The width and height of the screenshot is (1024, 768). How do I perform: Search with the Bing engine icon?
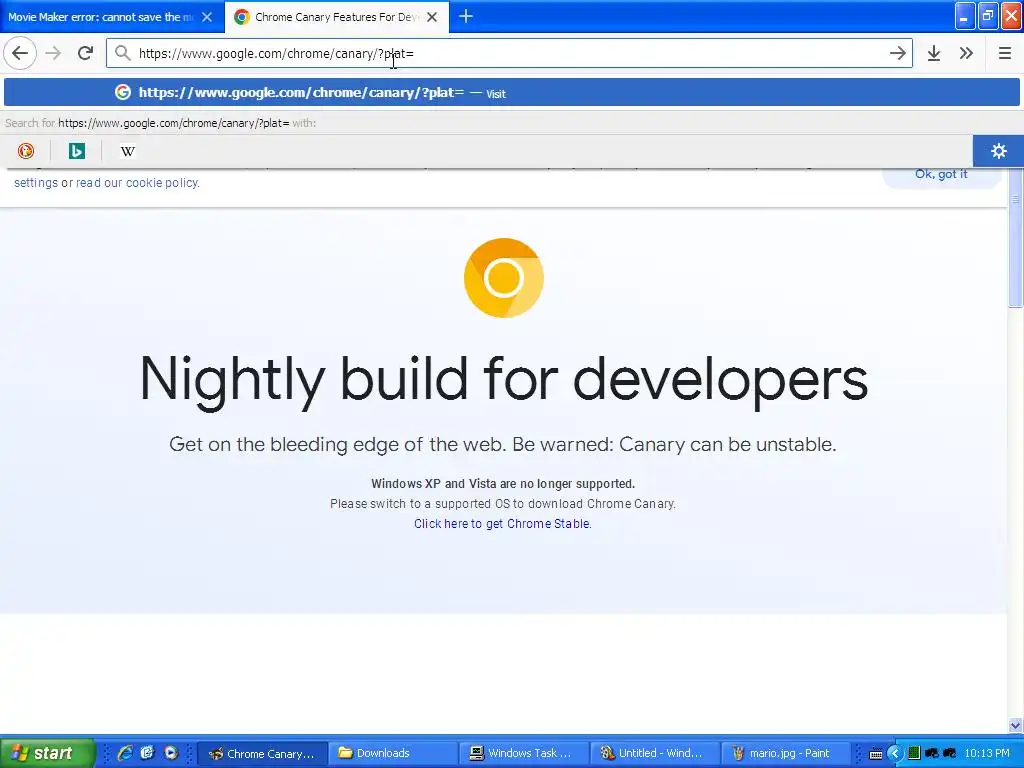pos(76,151)
